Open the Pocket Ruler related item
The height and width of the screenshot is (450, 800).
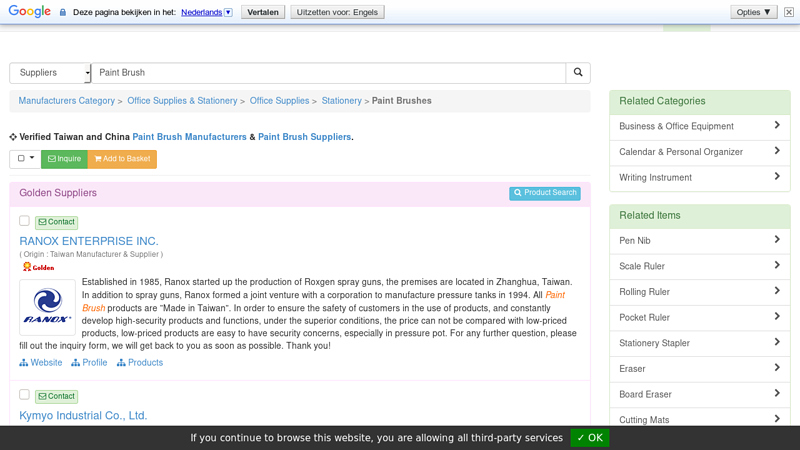click(x=699, y=317)
